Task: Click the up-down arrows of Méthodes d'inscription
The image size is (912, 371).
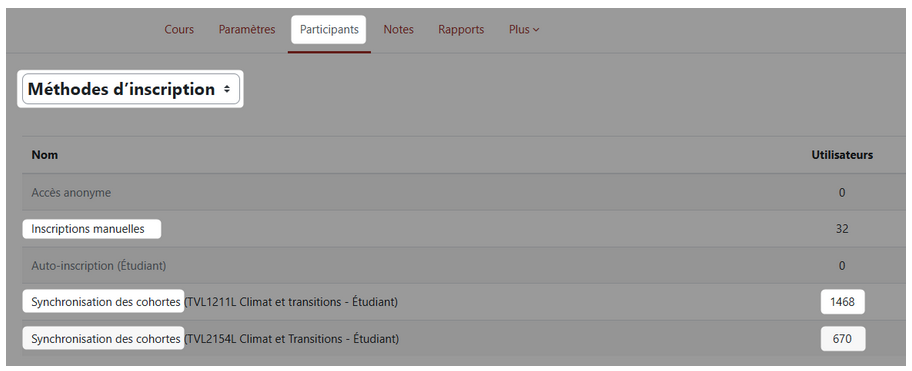Action: click(227, 90)
